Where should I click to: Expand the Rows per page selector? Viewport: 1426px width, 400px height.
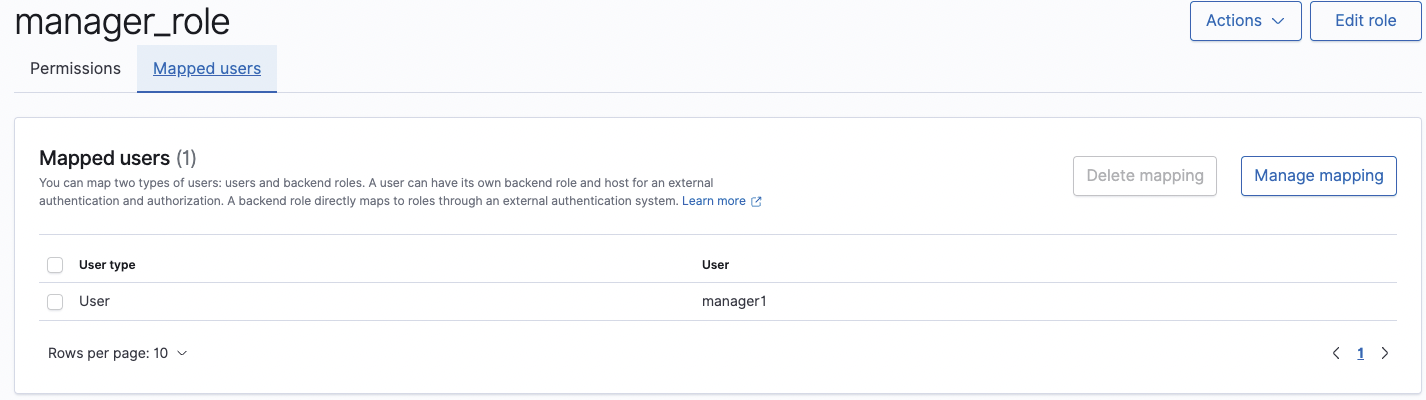coord(118,353)
